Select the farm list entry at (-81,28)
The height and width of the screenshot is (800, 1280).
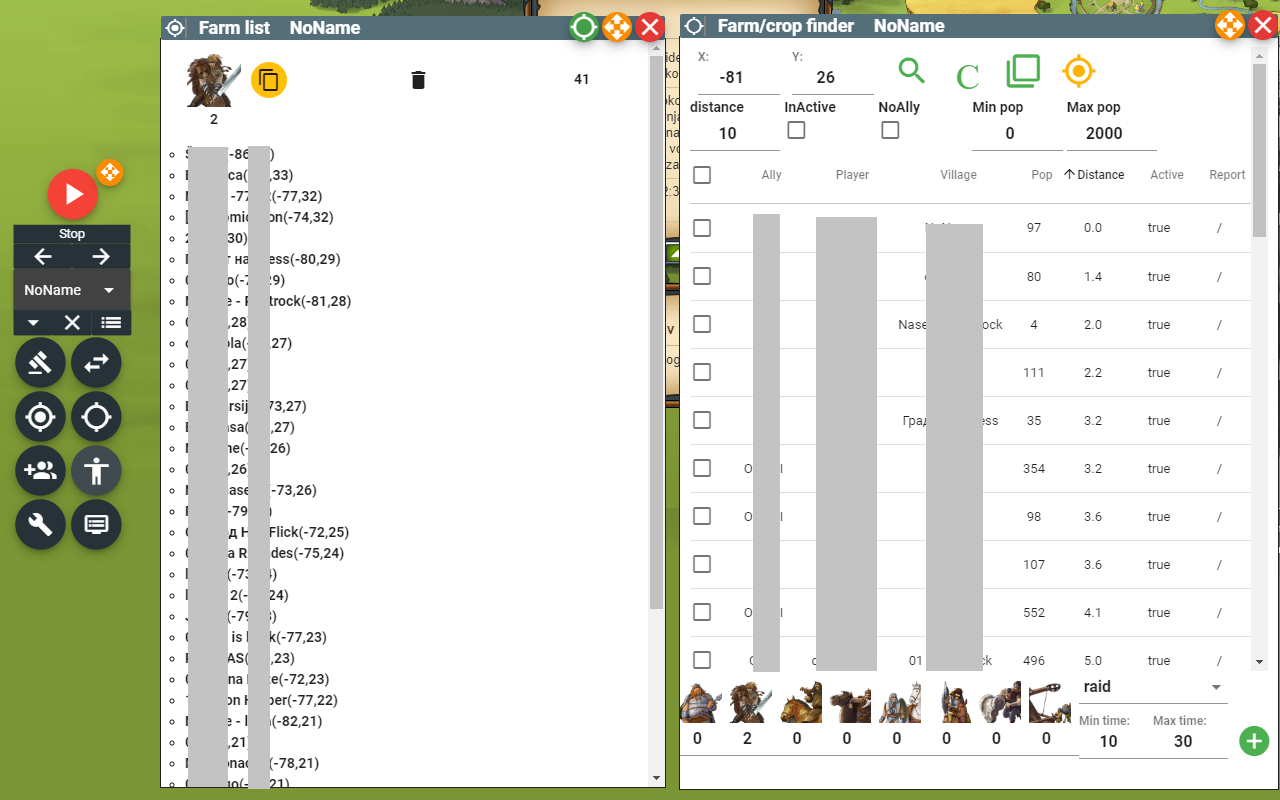(x=268, y=301)
